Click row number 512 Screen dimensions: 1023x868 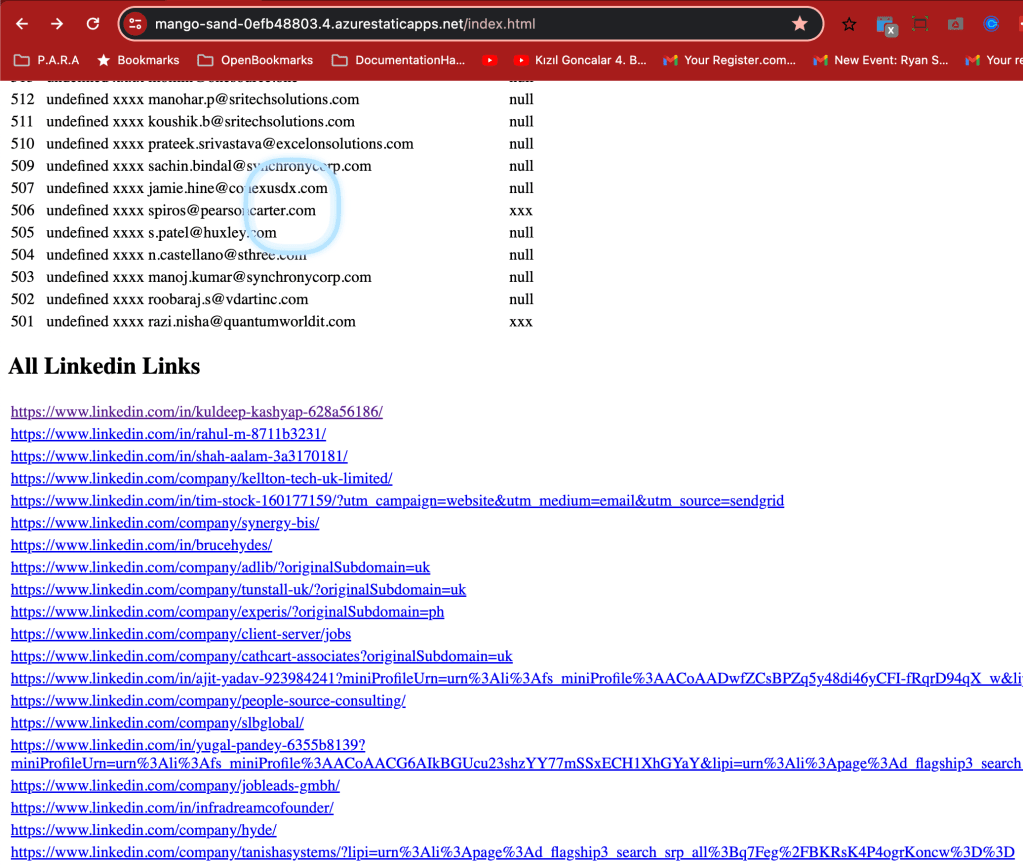click(x=22, y=99)
